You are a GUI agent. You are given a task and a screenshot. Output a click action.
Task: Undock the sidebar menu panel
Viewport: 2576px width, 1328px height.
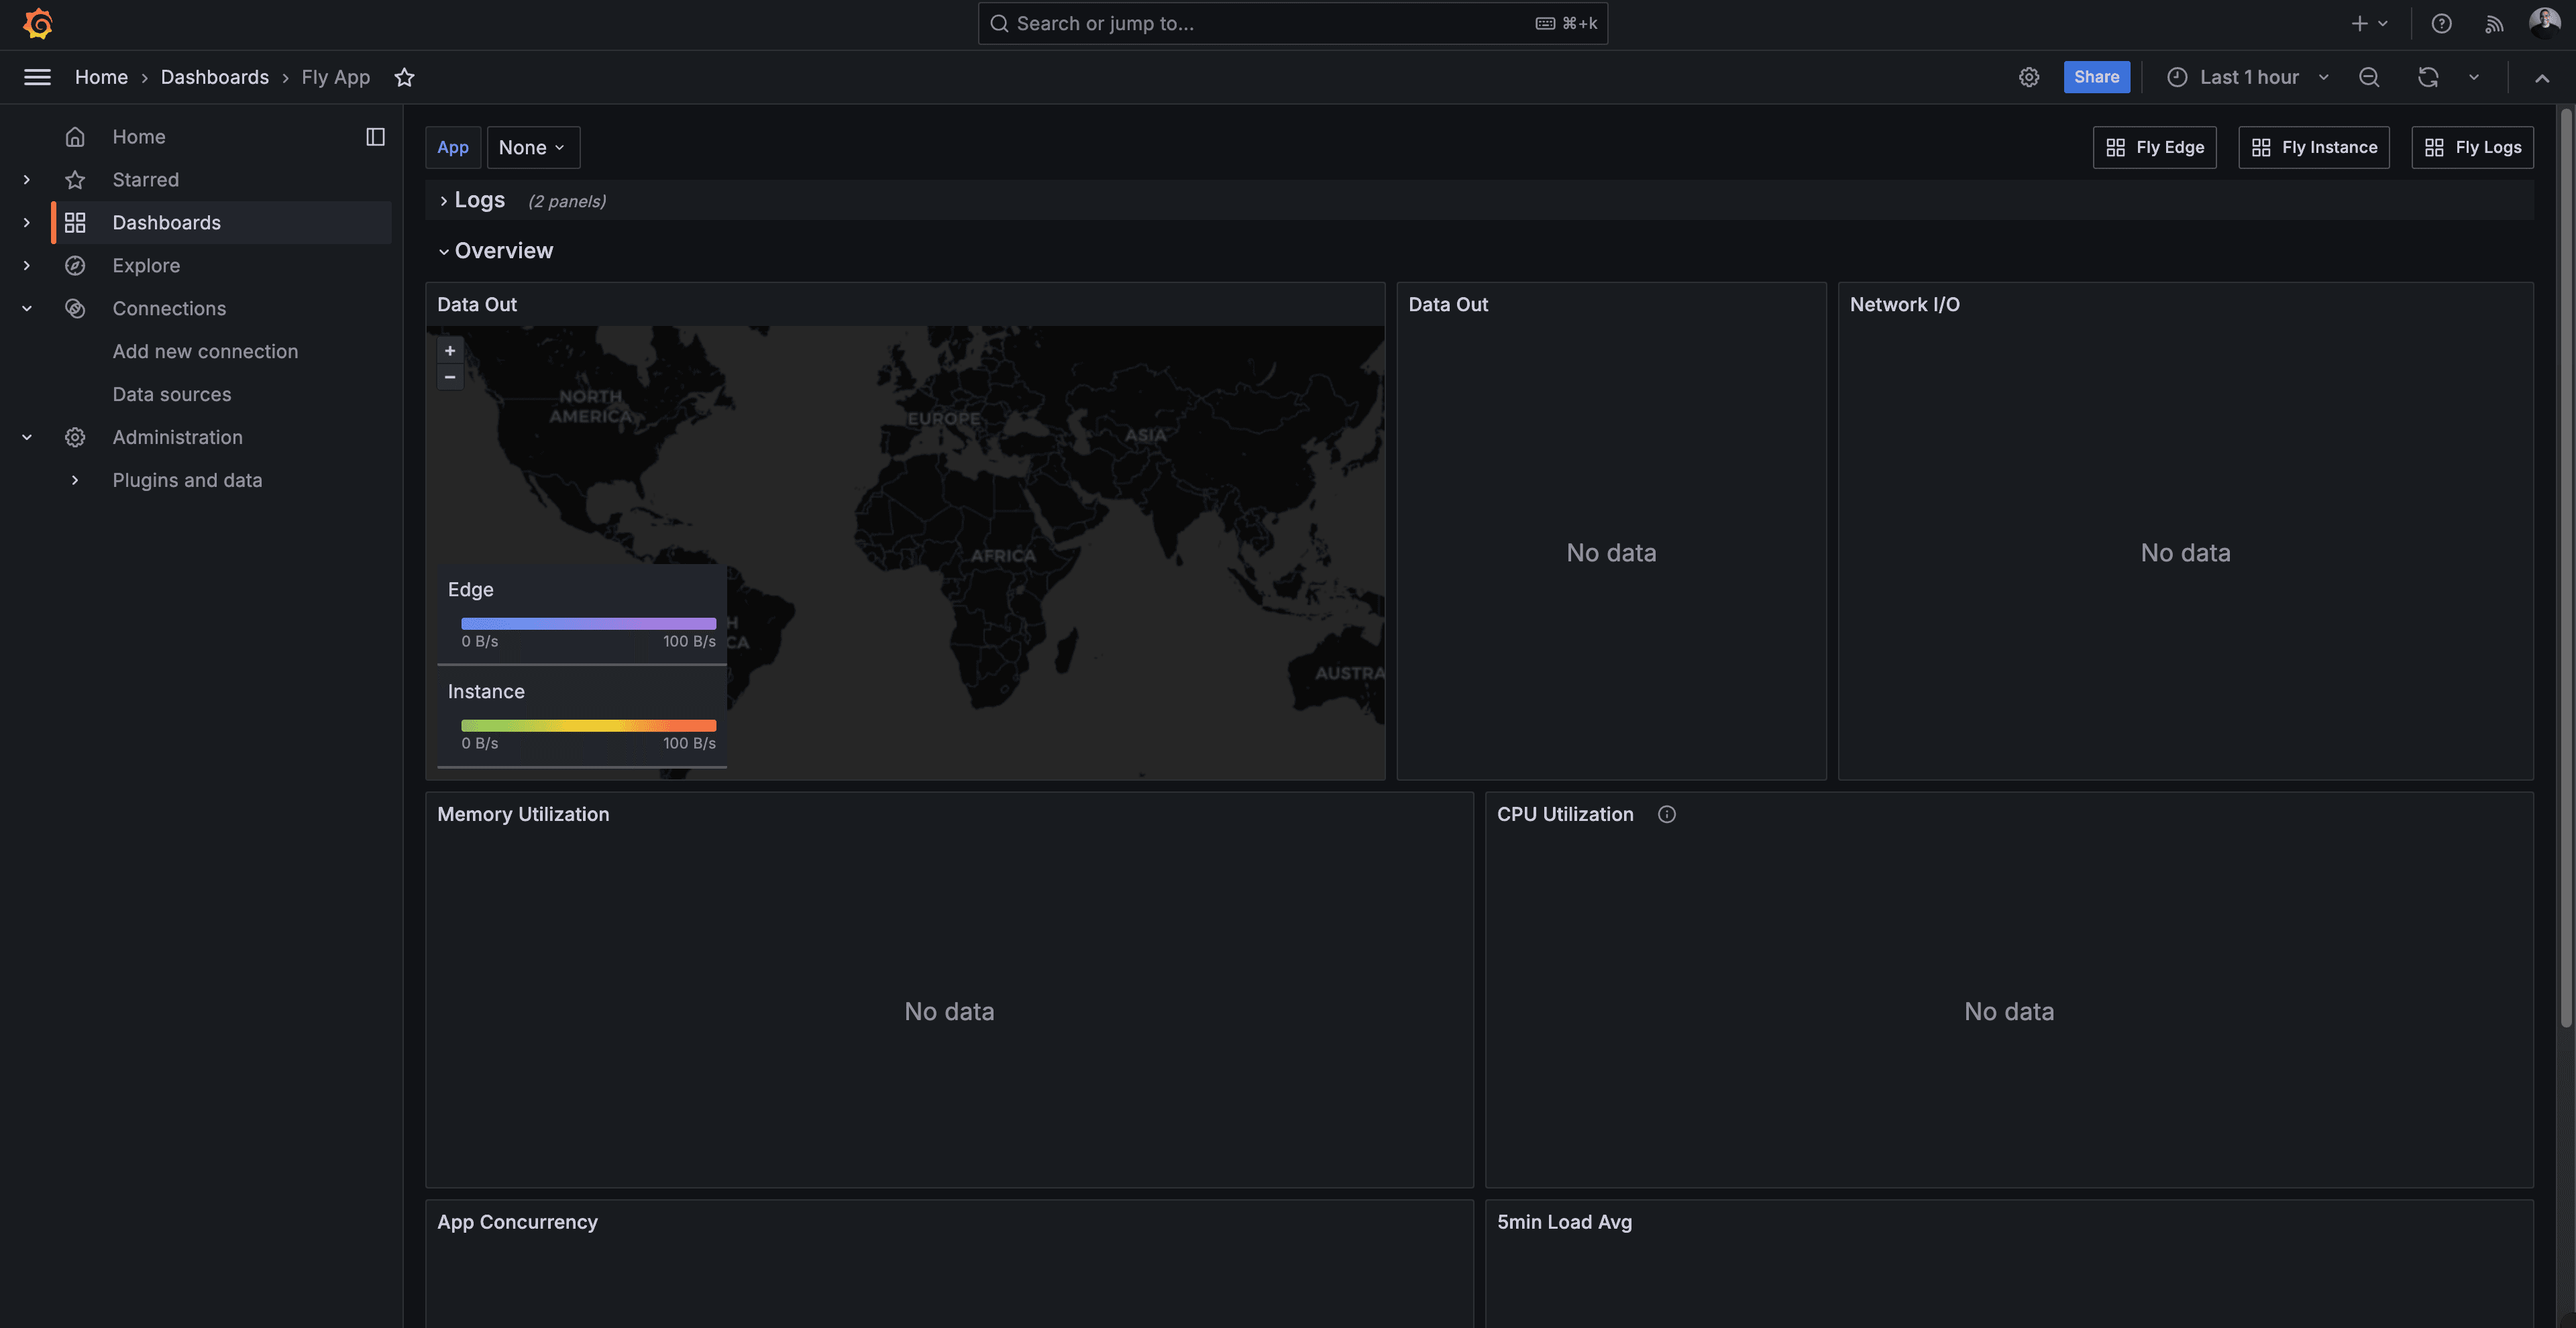[375, 137]
